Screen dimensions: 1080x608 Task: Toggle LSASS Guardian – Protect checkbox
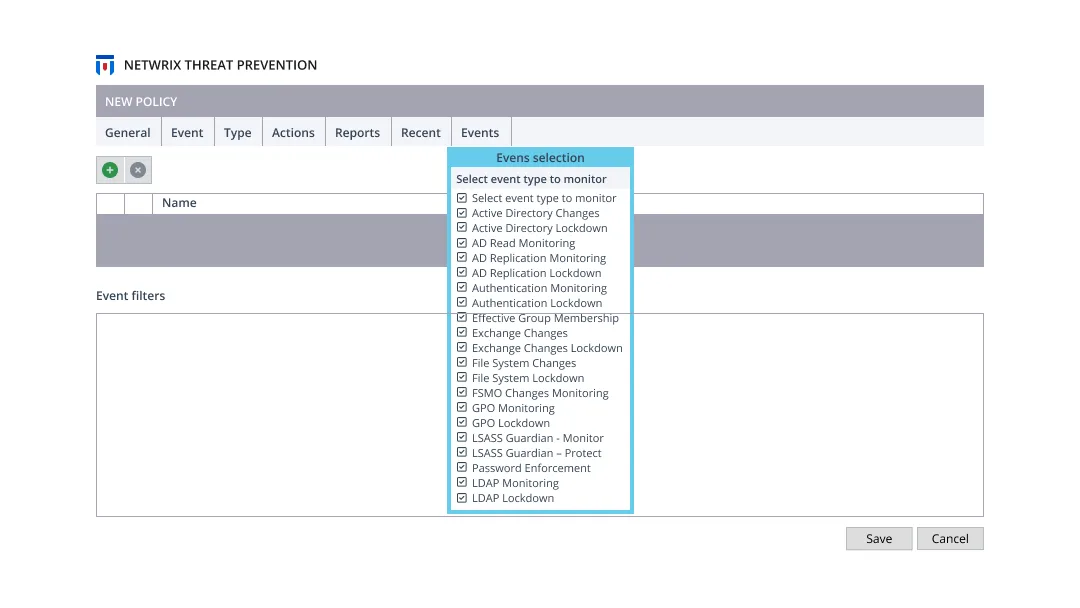pos(461,452)
